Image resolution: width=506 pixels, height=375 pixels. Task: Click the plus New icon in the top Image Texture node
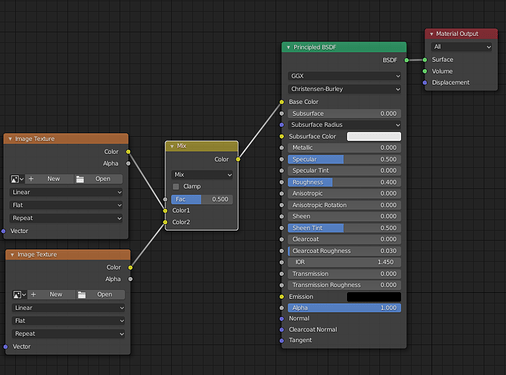(x=31, y=179)
